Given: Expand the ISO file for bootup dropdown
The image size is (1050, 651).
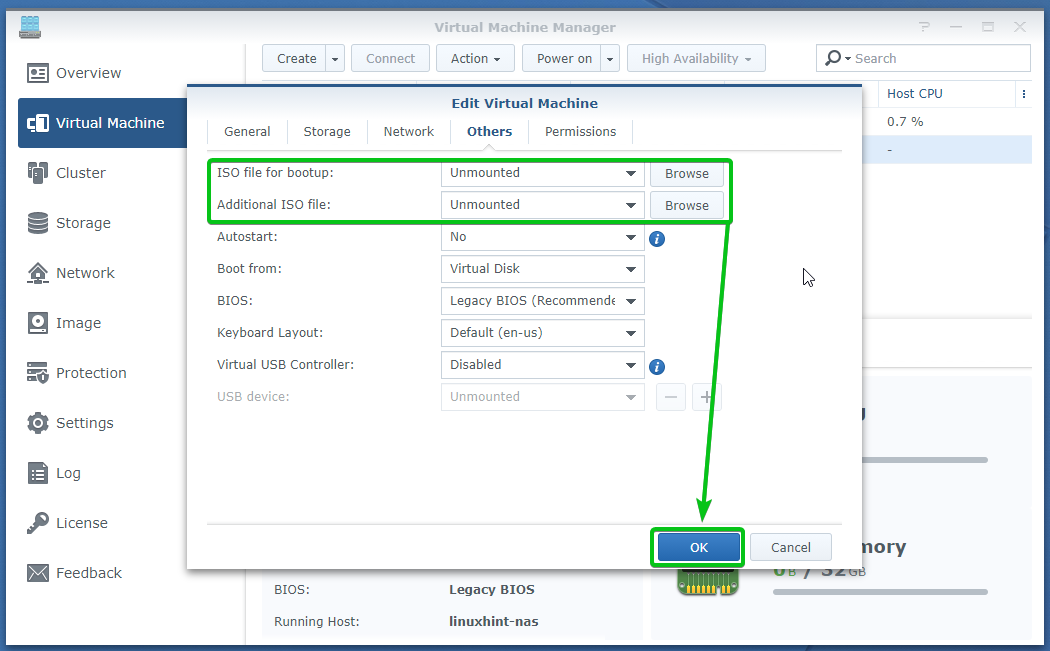Looking at the screenshot, I should click(x=542, y=173).
